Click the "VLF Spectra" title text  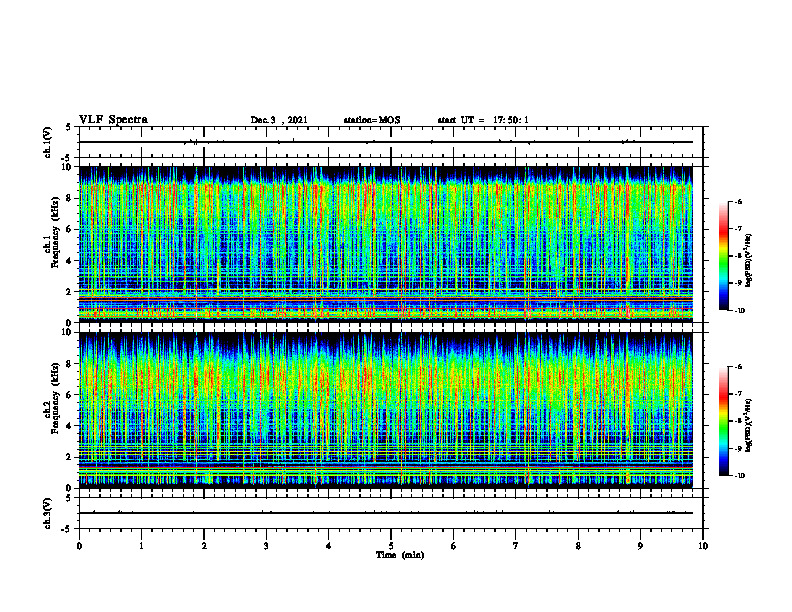click(113, 120)
